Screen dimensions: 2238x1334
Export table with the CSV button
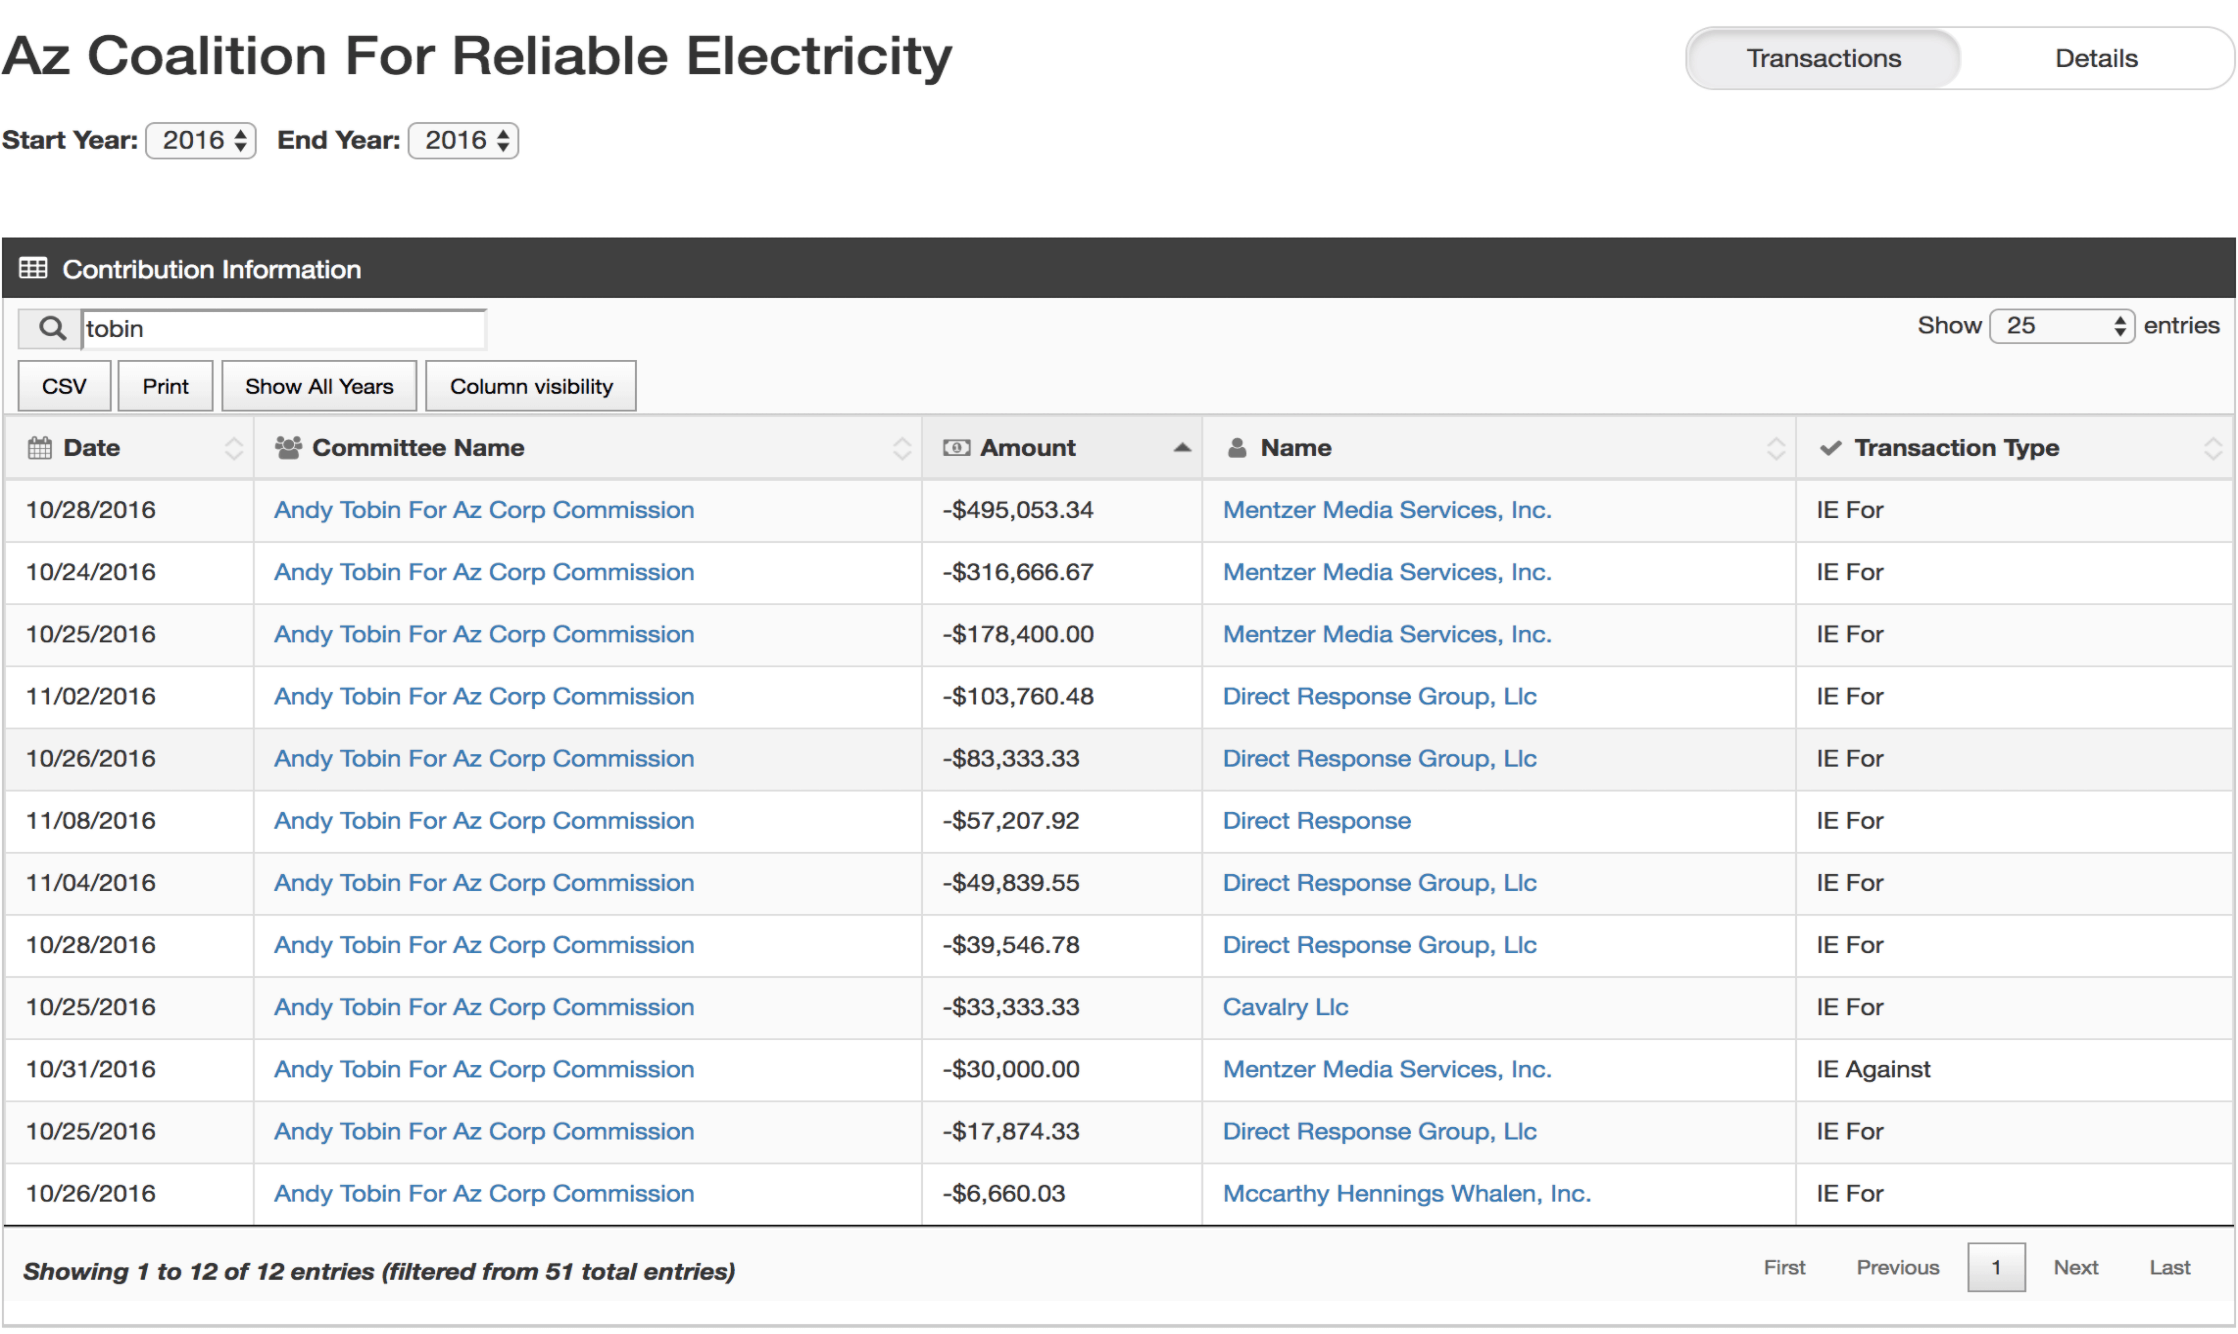(x=64, y=386)
